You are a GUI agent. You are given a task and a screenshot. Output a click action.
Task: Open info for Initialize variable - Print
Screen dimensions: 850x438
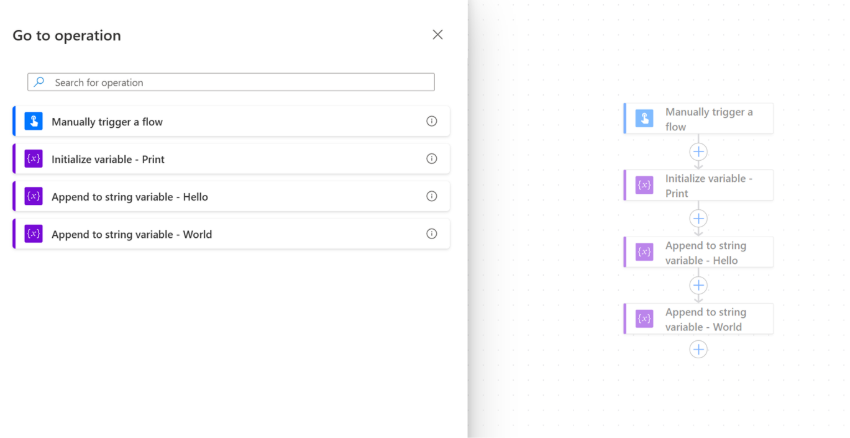point(432,159)
